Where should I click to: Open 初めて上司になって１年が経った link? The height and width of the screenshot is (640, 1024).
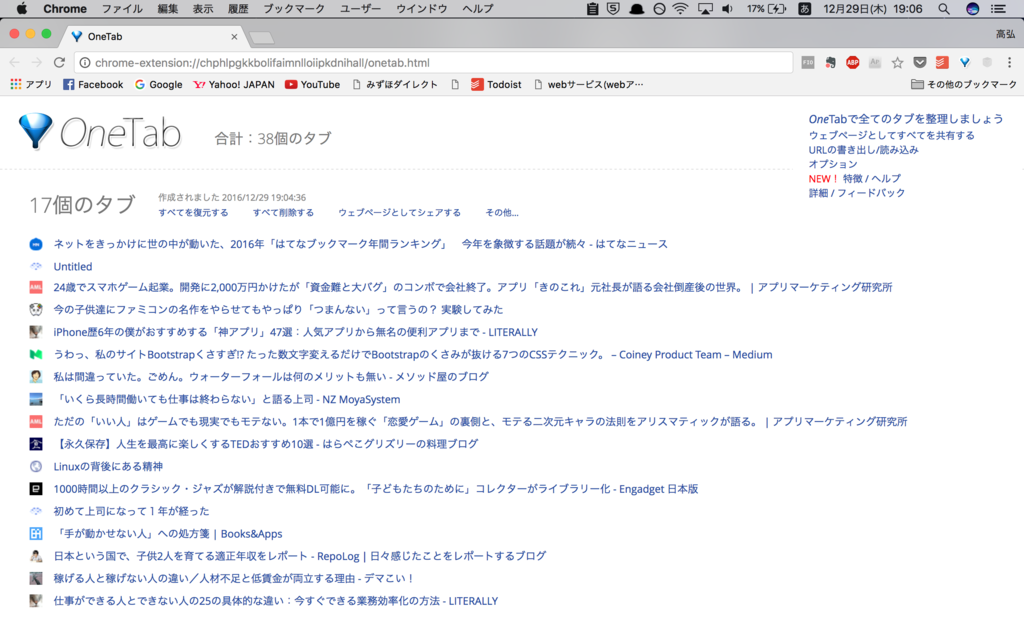[x=131, y=511]
